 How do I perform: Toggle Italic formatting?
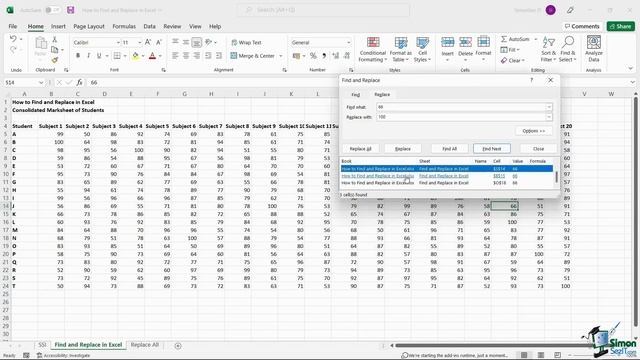pyautogui.click(x=88, y=56)
